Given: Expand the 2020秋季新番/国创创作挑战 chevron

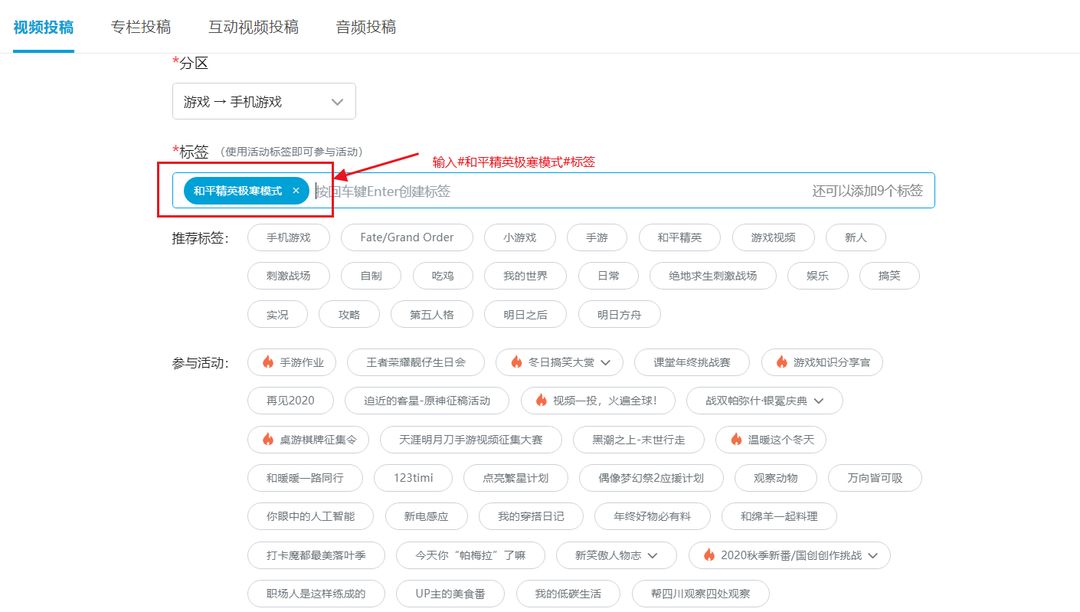Looking at the screenshot, I should pos(873,555).
